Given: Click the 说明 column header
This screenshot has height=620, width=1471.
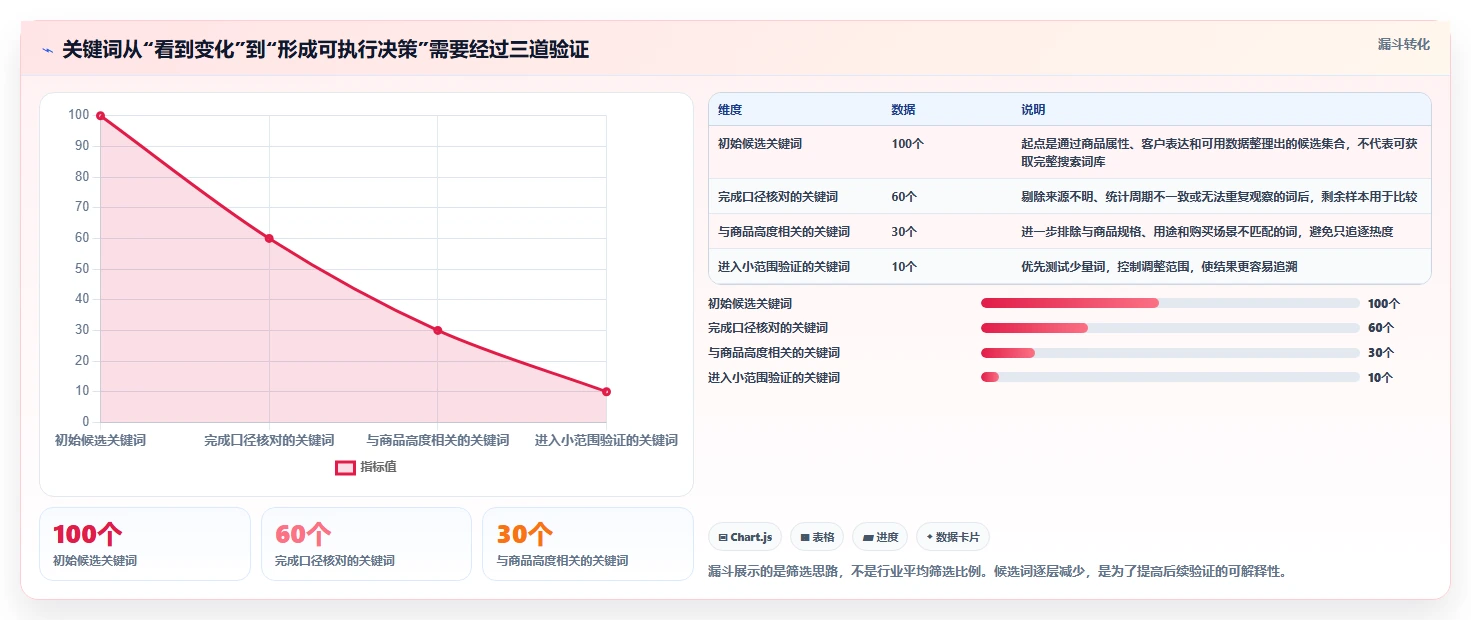Looking at the screenshot, I should click(x=1033, y=109).
